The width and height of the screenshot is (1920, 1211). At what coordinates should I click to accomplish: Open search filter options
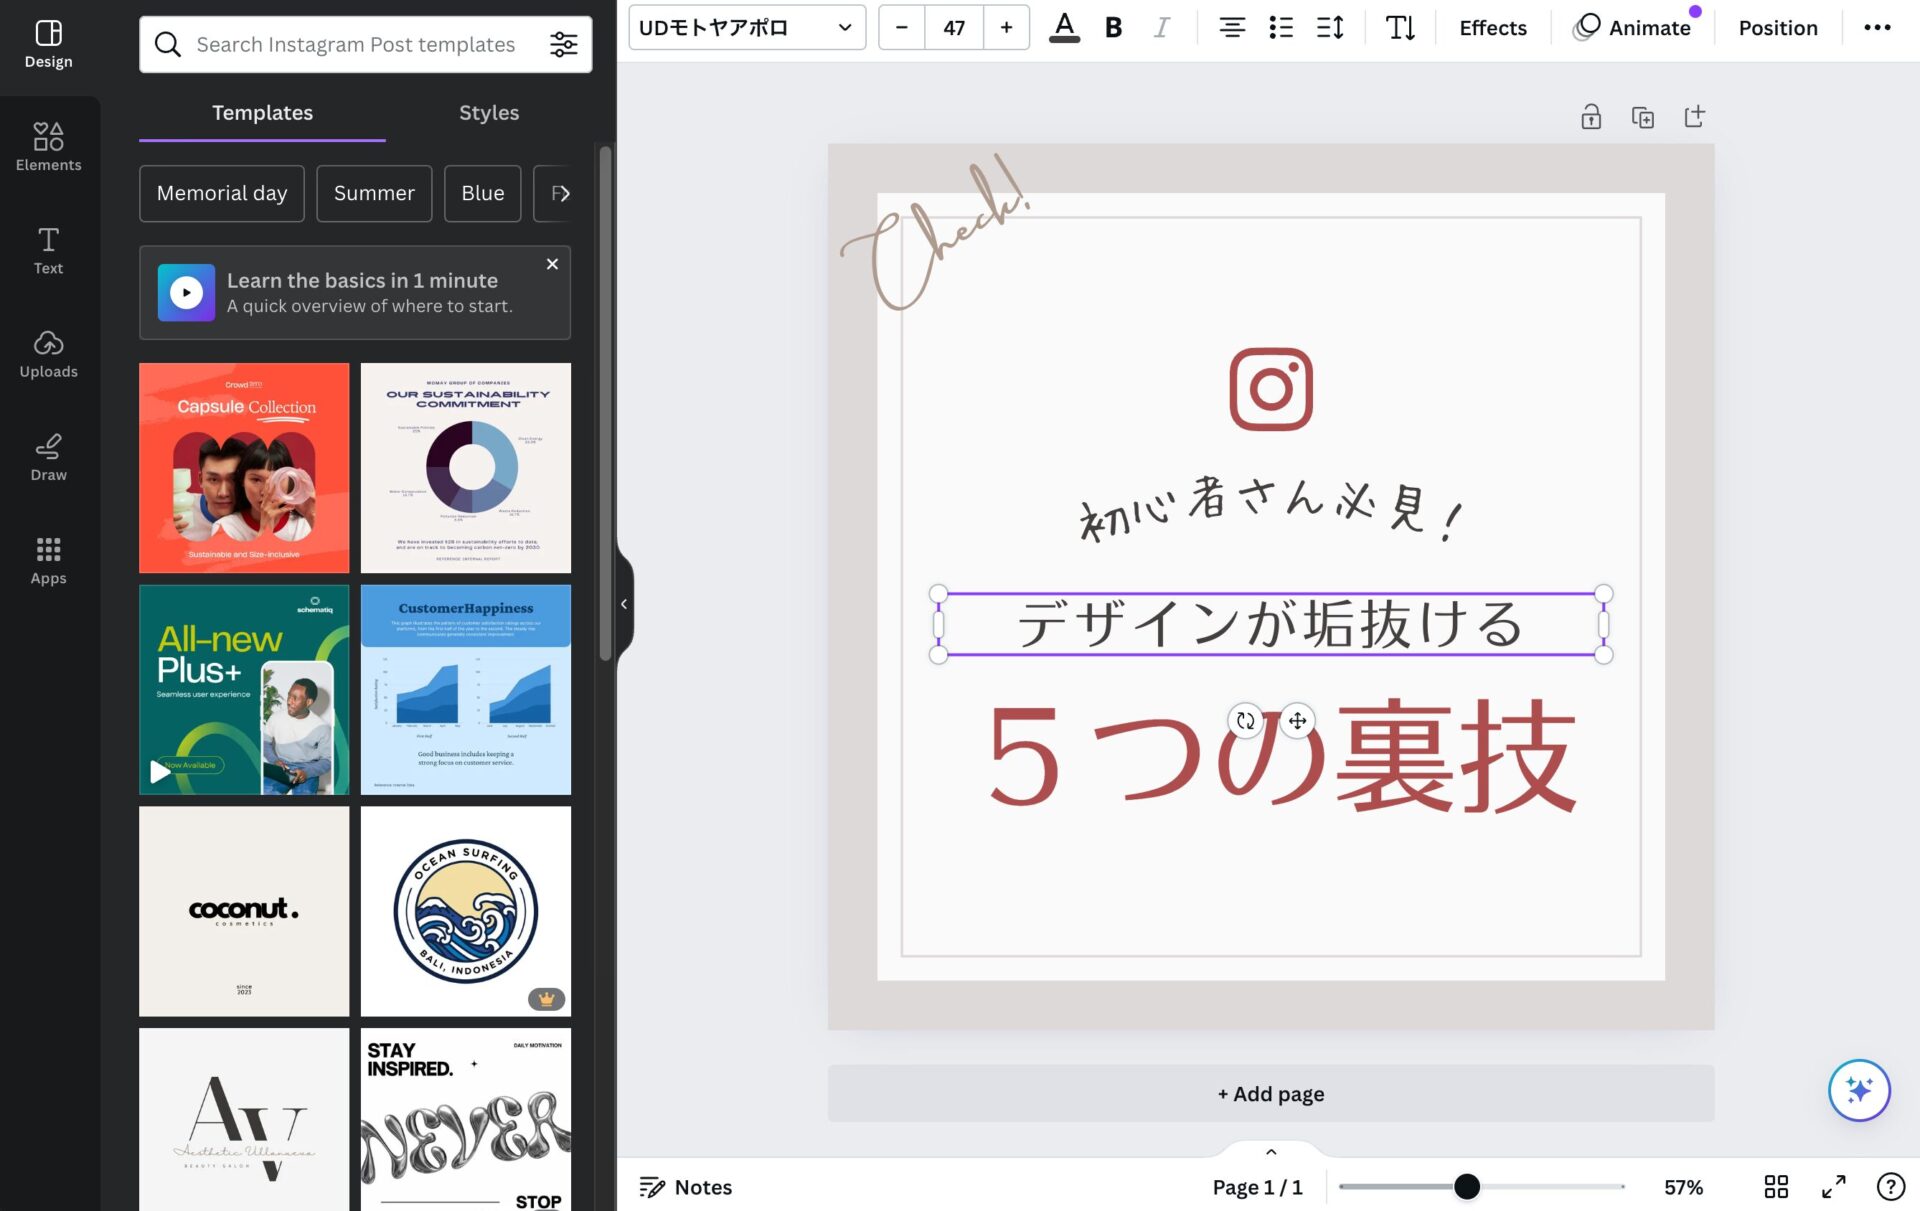click(x=563, y=44)
